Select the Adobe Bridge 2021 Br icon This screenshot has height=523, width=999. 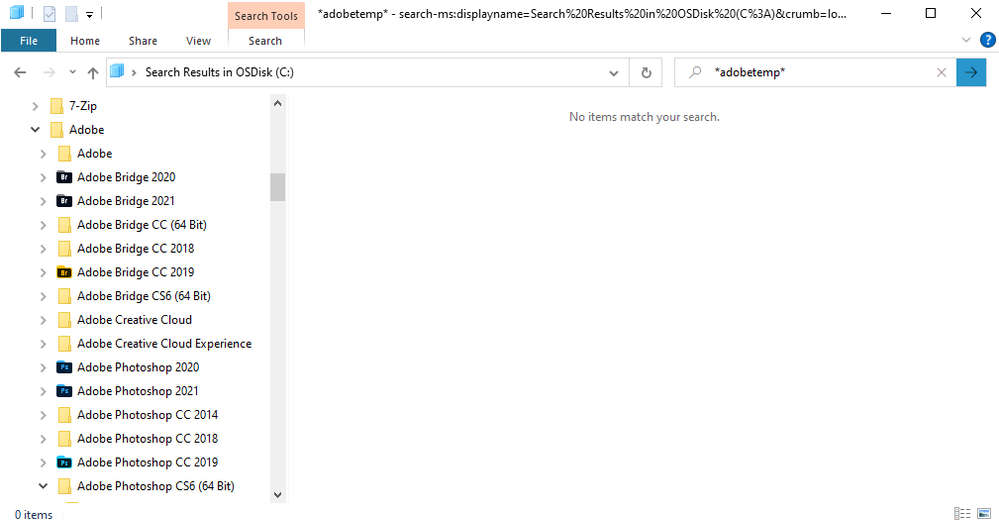pos(64,201)
